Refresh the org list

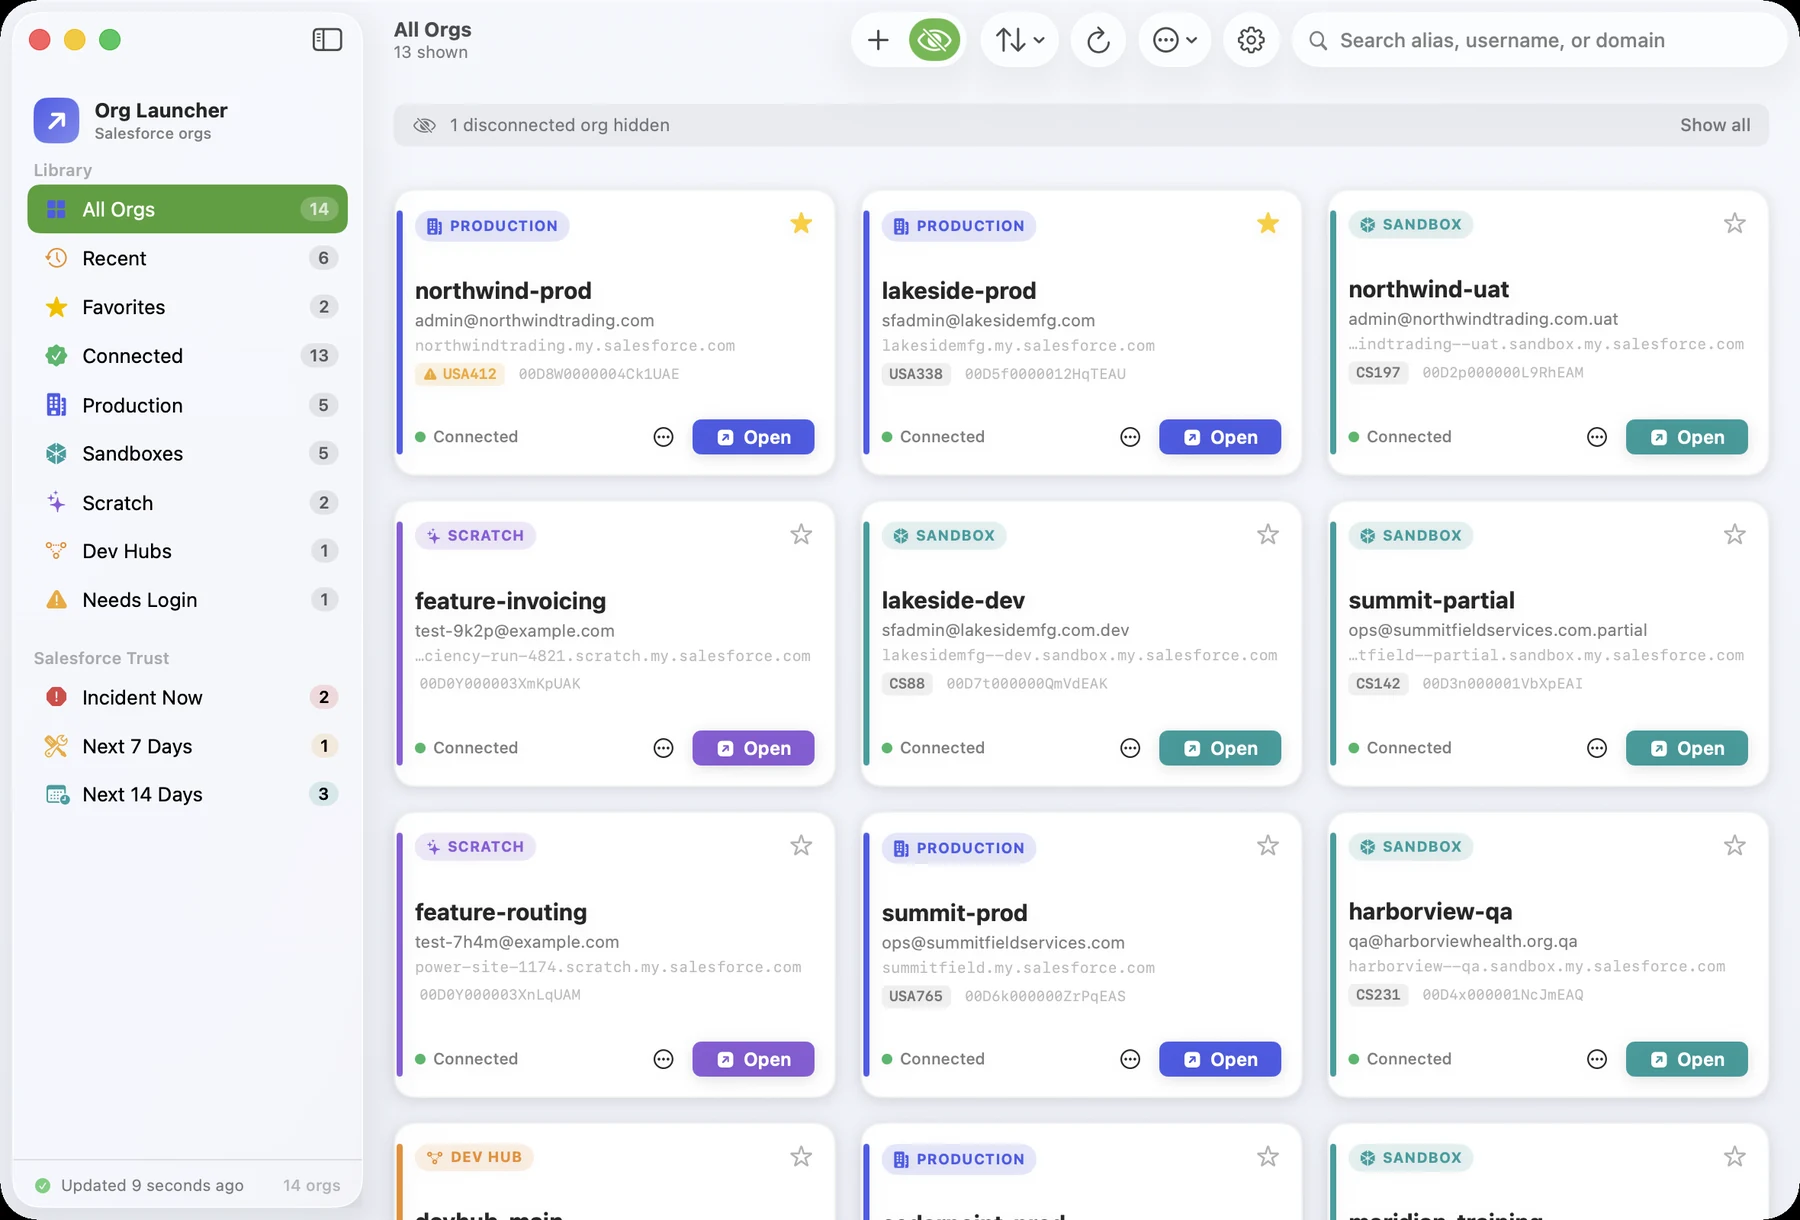(x=1098, y=40)
